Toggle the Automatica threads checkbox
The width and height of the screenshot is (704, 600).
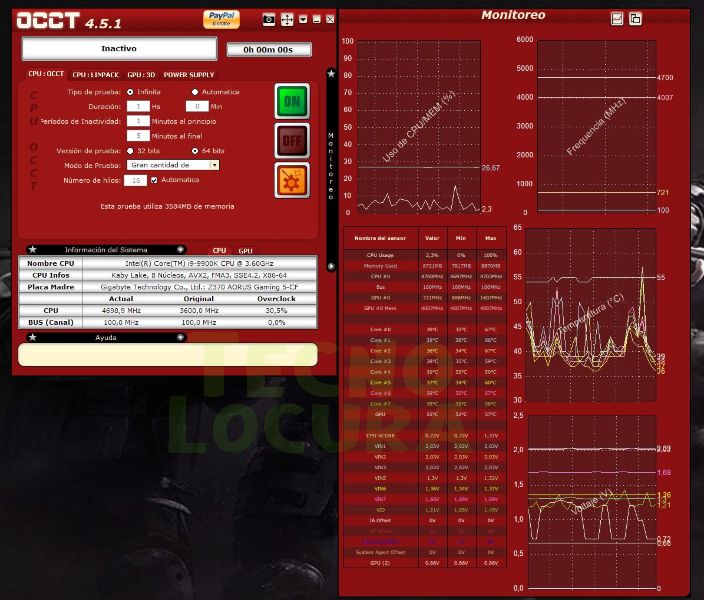click(154, 180)
